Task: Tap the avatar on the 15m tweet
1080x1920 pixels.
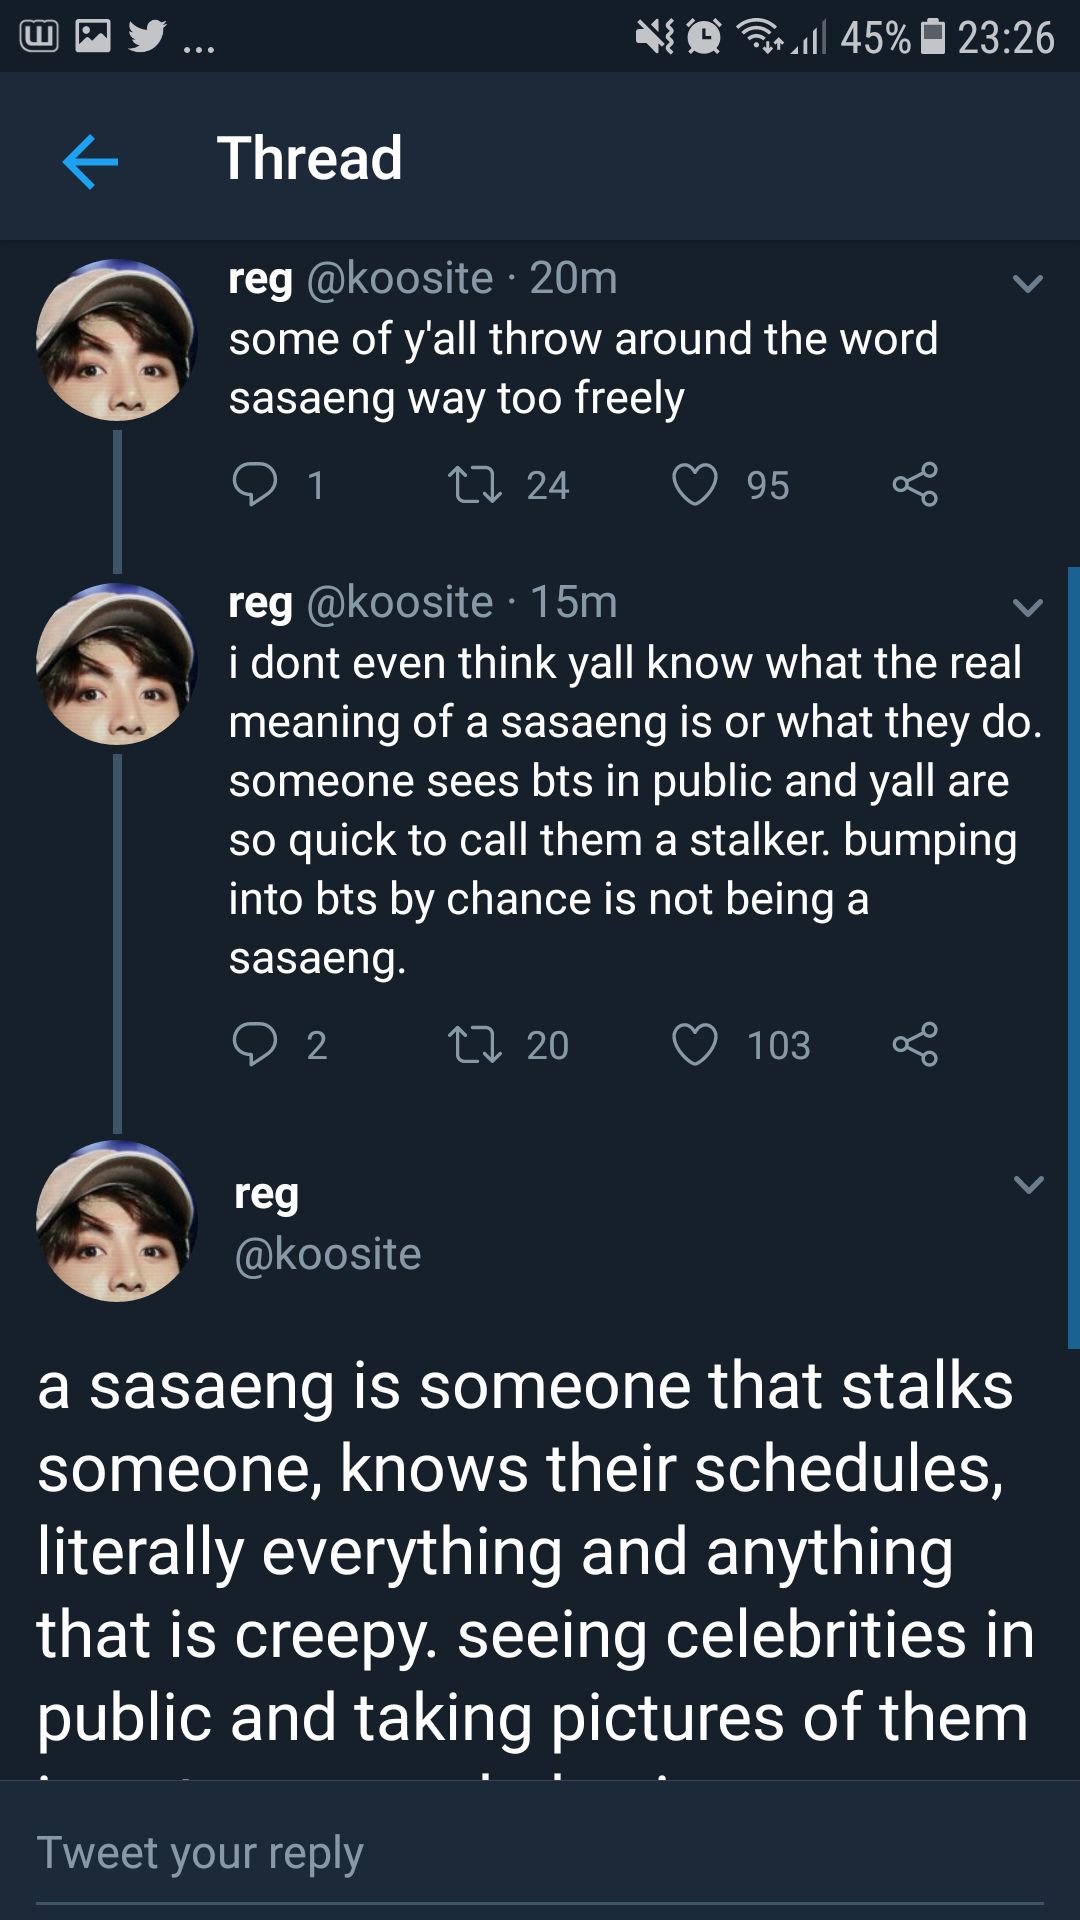Action: [x=116, y=664]
